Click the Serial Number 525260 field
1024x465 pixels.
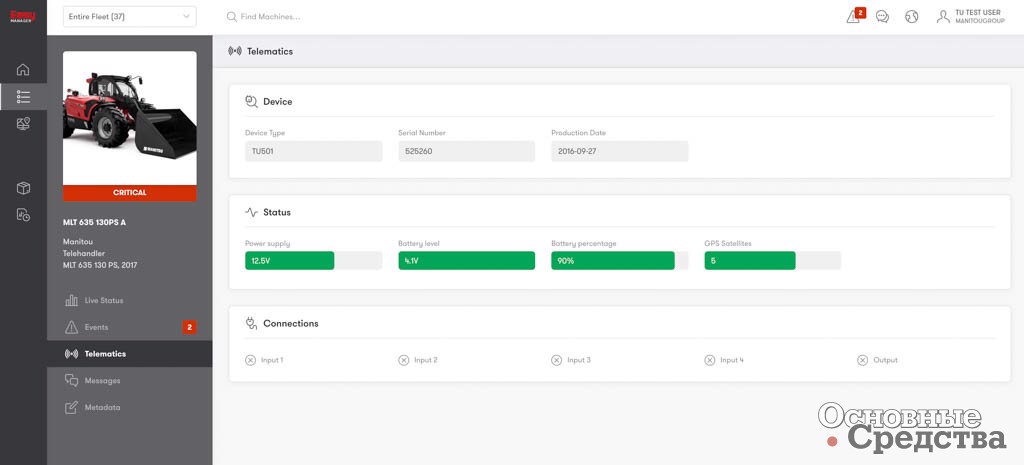coord(466,151)
